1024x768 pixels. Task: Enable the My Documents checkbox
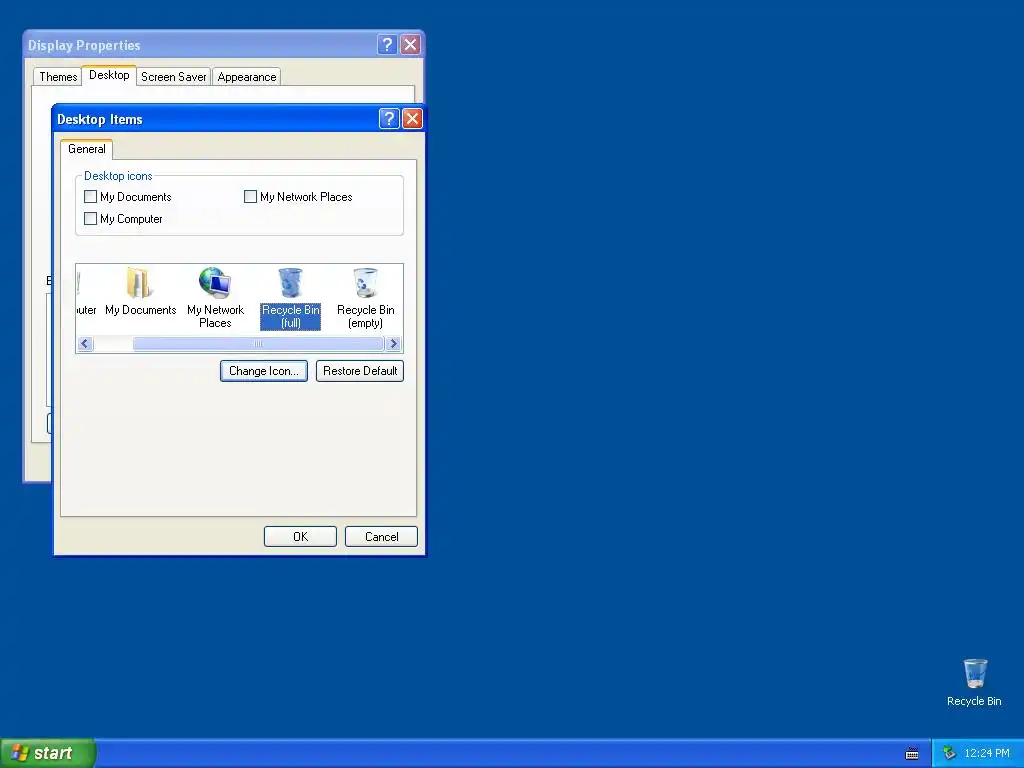[91, 197]
